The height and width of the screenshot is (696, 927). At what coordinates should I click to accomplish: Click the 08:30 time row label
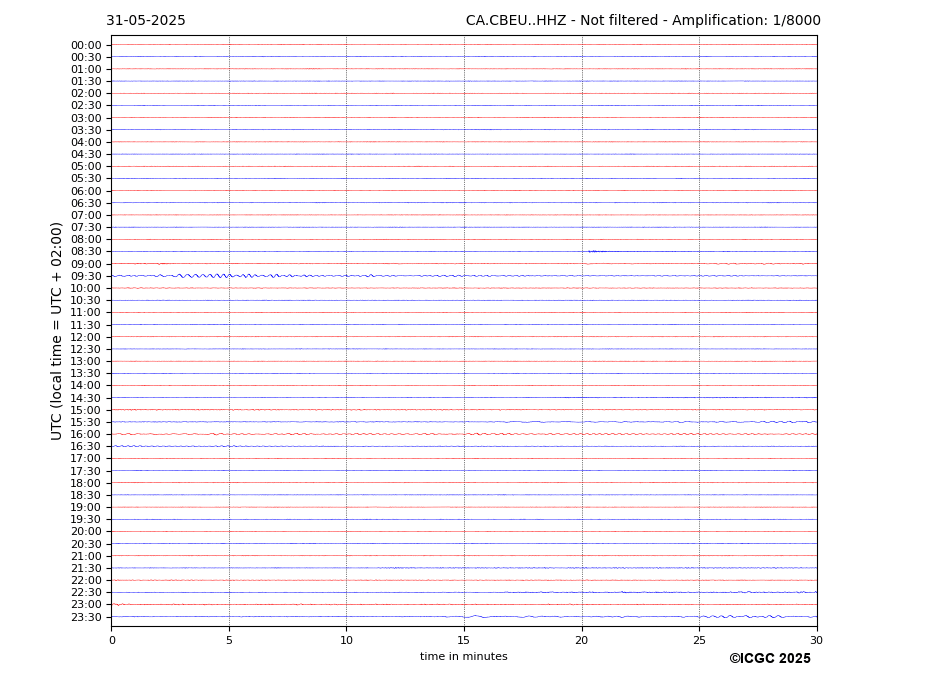86,252
